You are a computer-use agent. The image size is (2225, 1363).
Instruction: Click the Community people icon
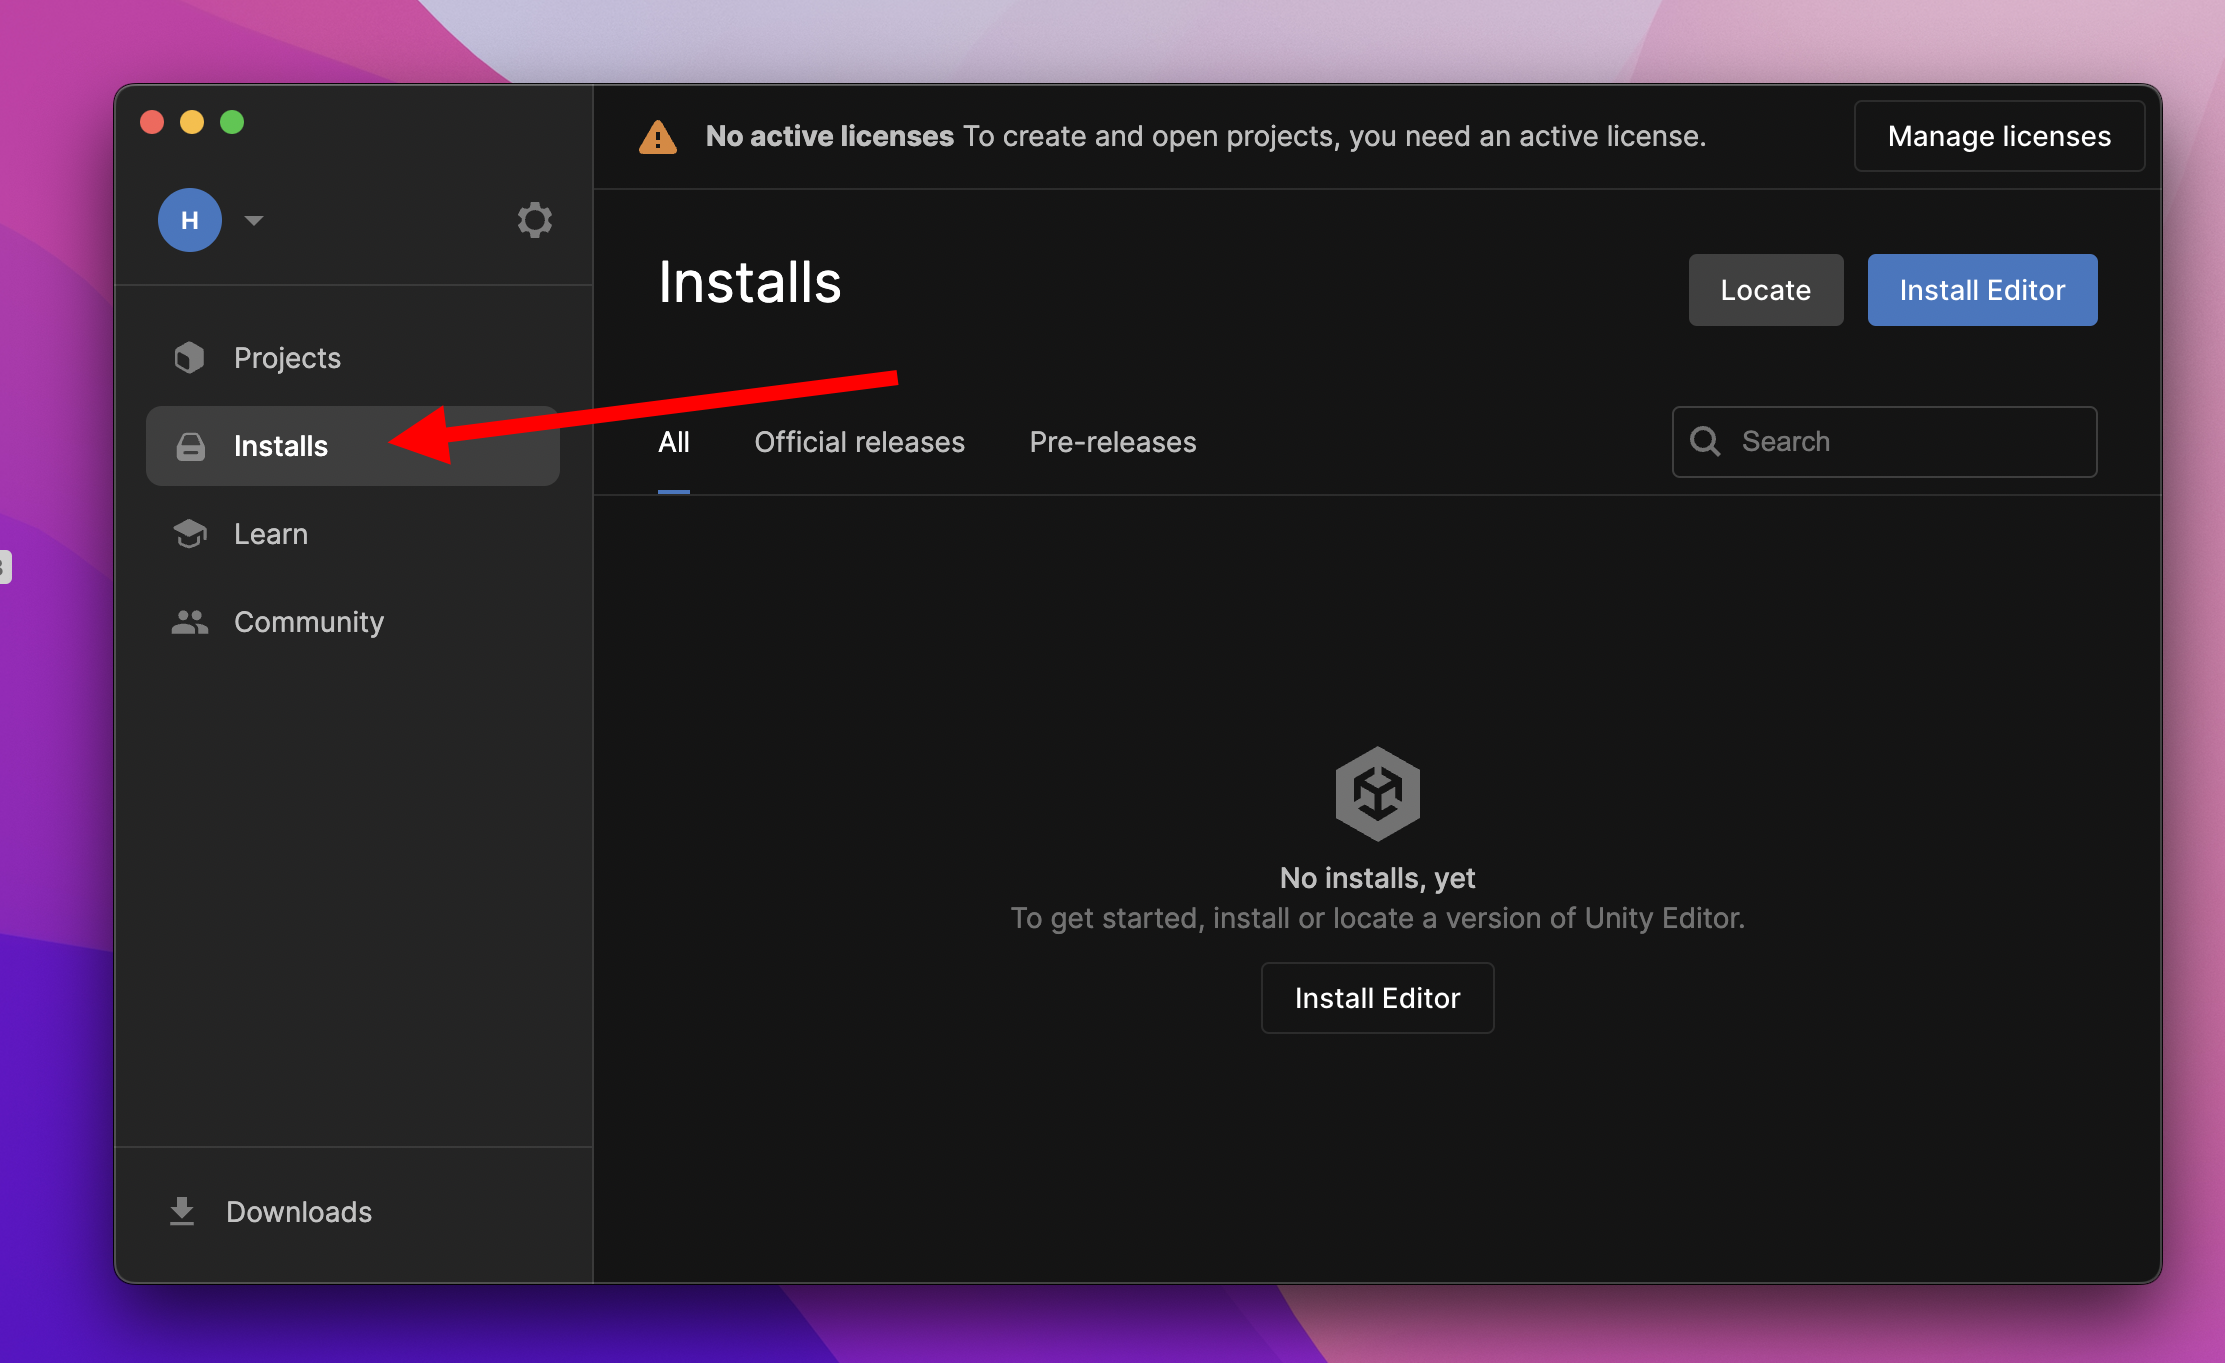click(189, 622)
